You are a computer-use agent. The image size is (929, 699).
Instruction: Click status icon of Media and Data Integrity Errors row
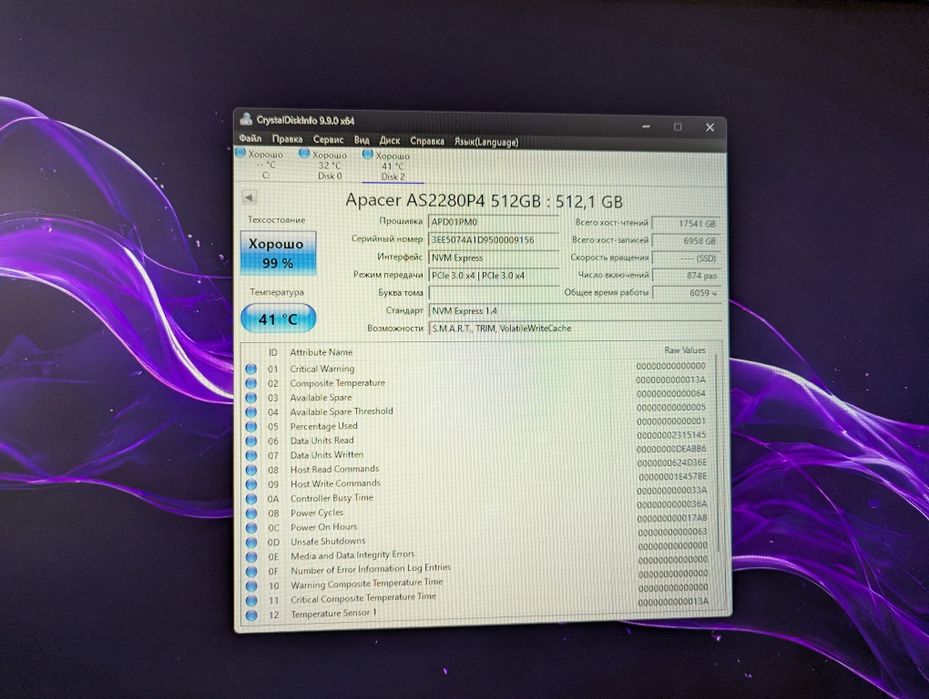251,557
